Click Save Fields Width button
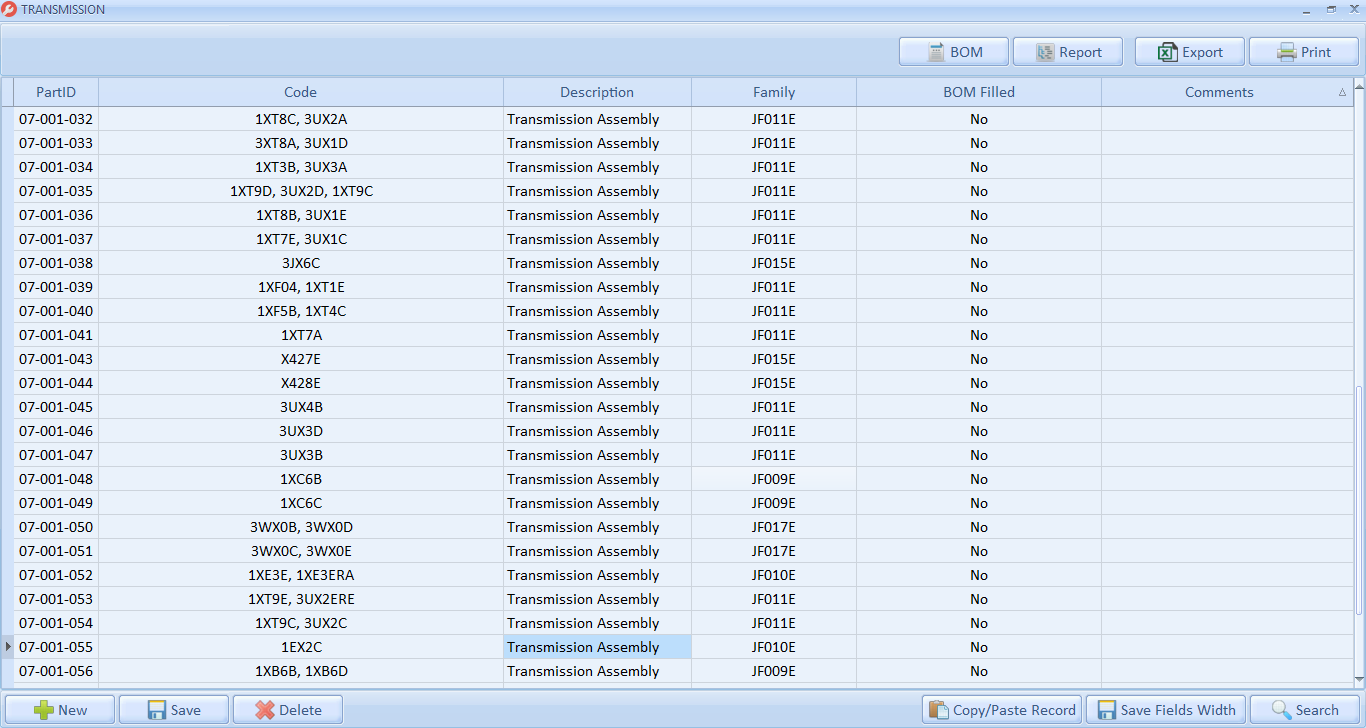This screenshot has width=1366, height=728. 1166,710
